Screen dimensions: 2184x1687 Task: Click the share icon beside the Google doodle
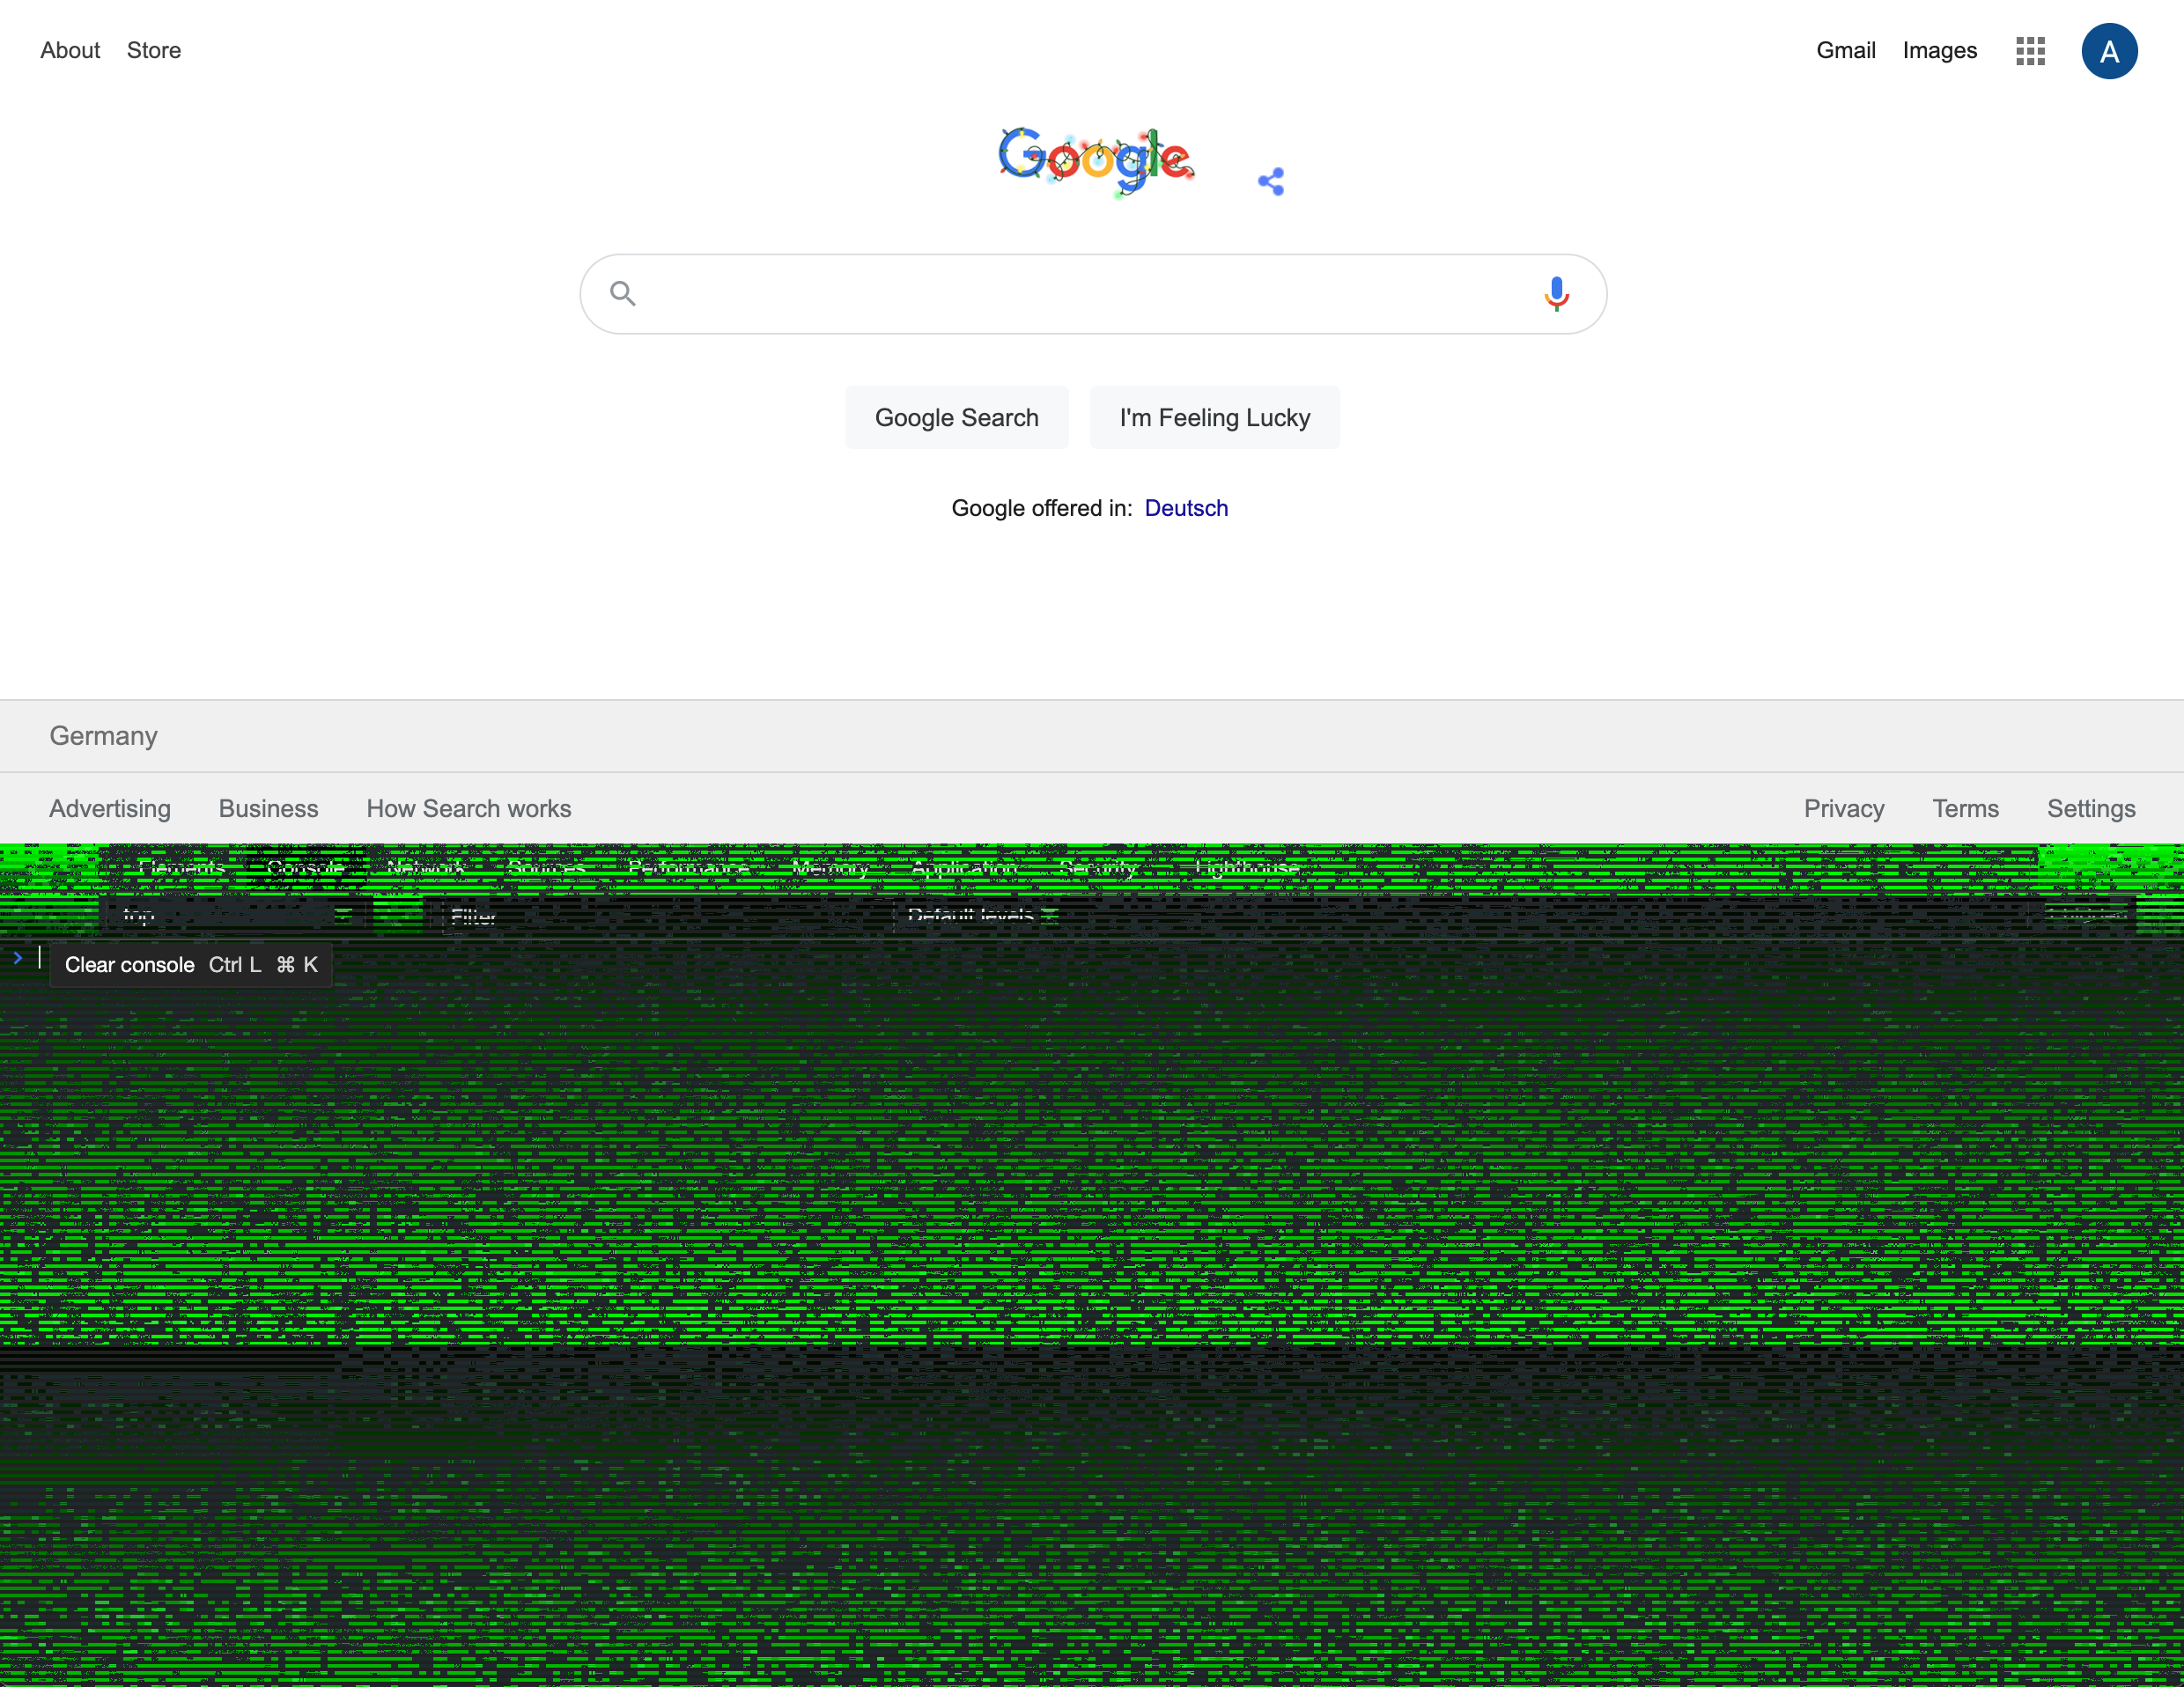(1271, 182)
